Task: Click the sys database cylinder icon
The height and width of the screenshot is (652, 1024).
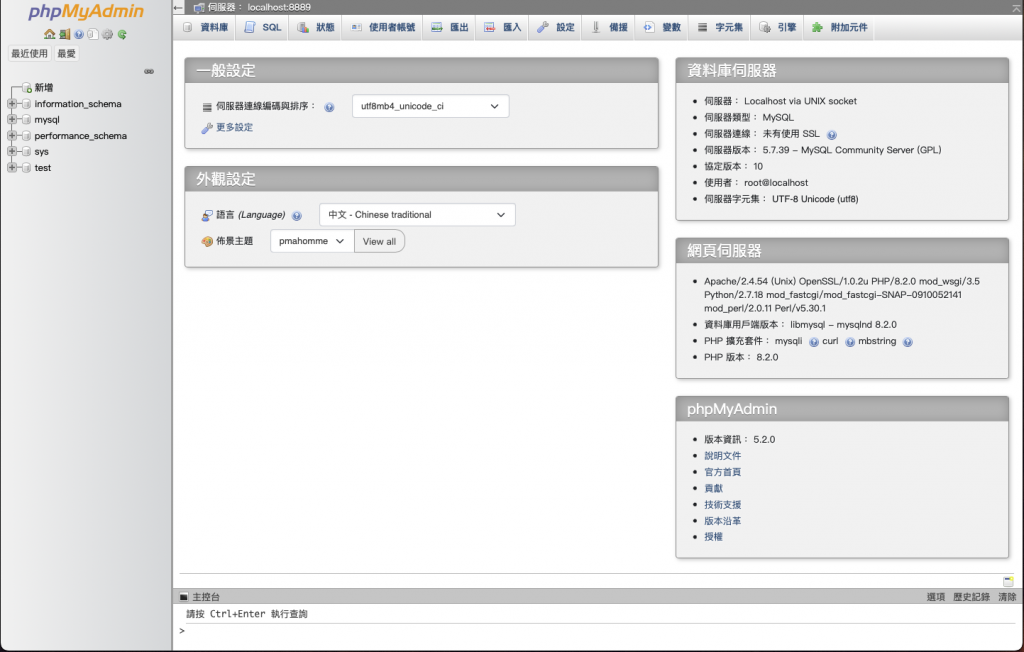Action: (x=26, y=152)
